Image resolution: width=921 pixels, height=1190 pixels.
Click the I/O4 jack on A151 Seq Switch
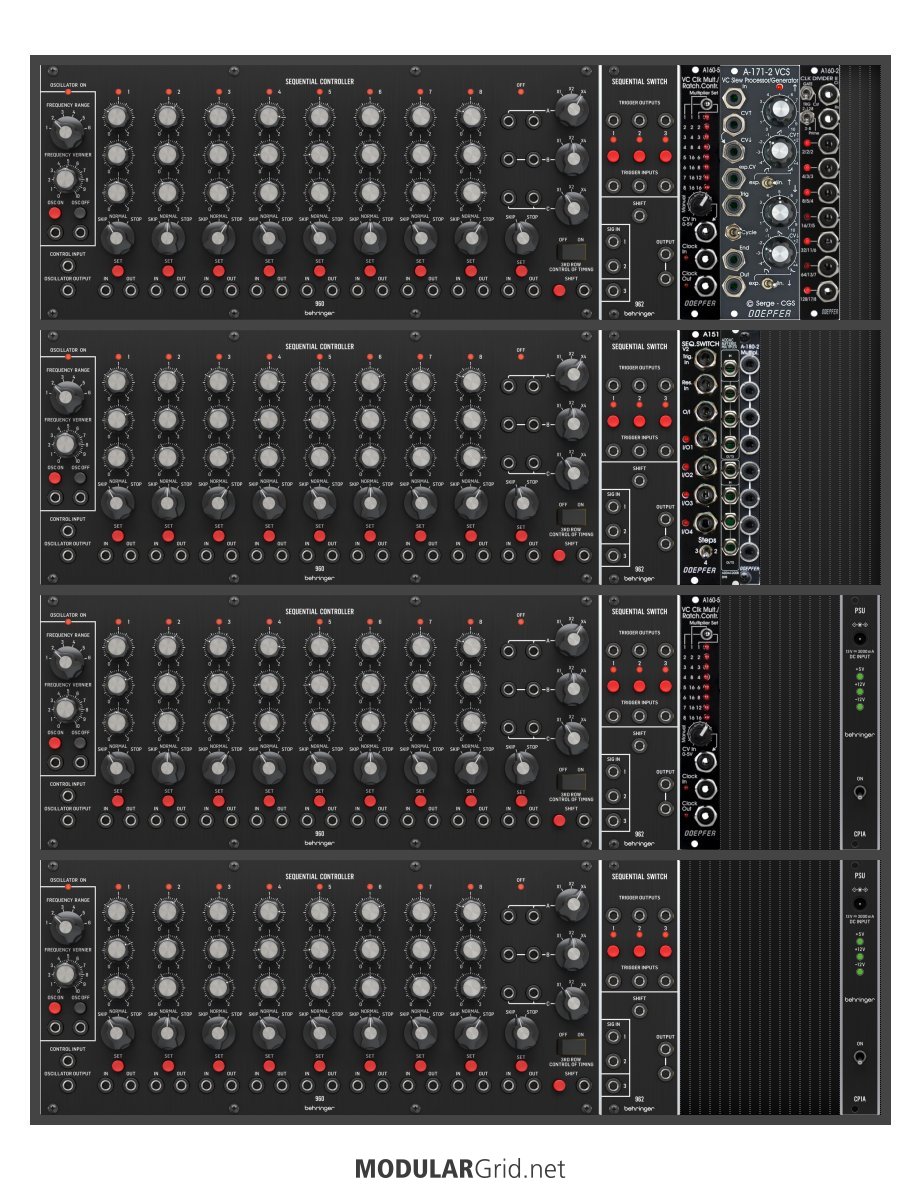[706, 522]
